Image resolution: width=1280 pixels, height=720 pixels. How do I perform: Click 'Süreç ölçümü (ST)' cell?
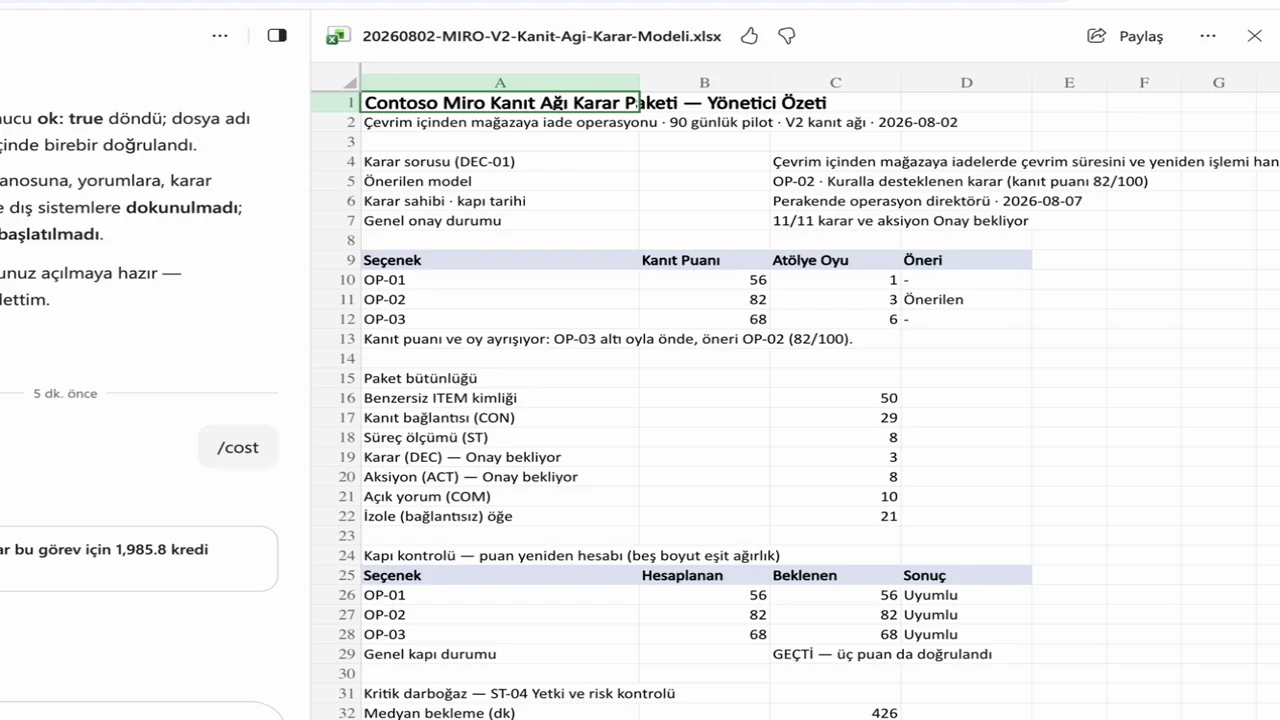500,437
